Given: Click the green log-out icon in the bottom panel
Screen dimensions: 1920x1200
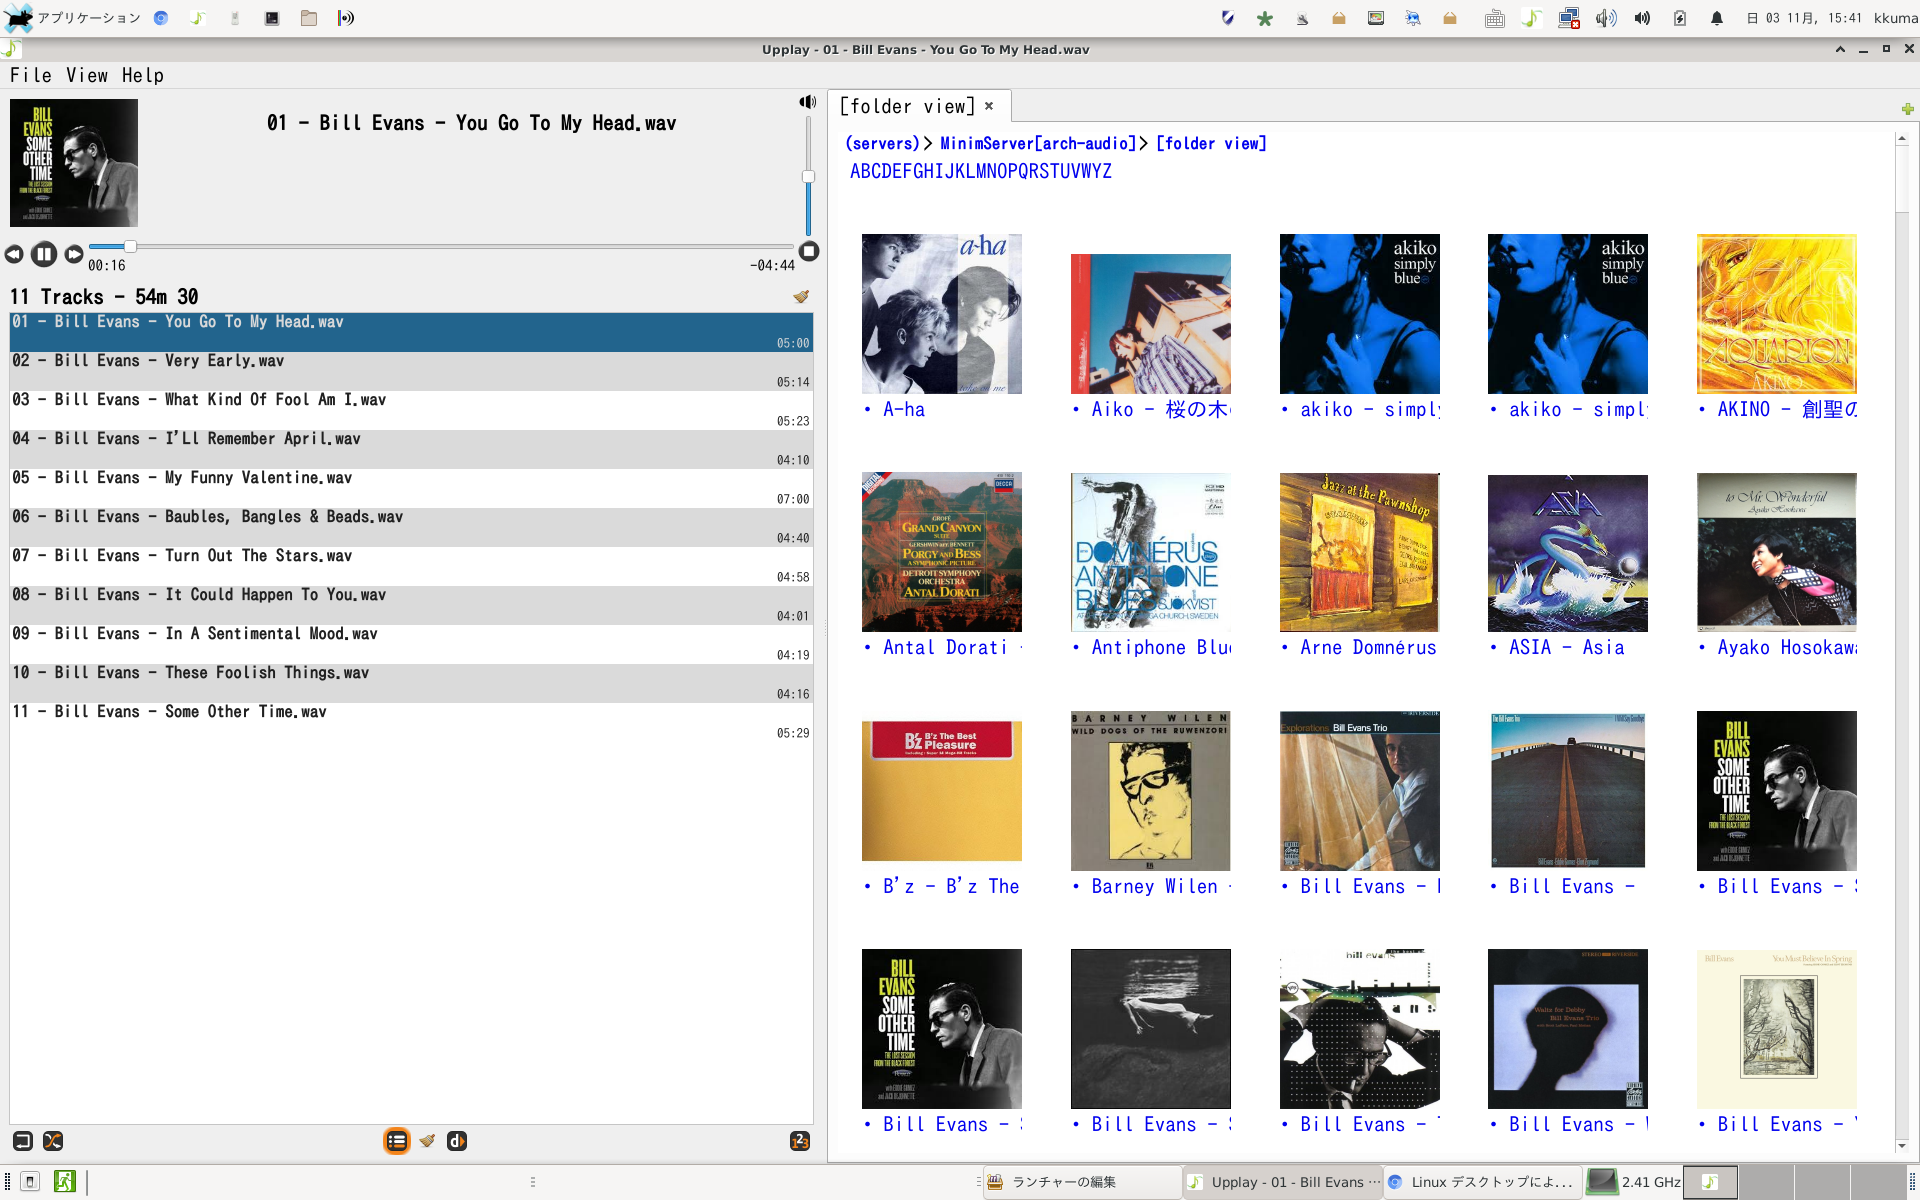Looking at the screenshot, I should pyautogui.click(x=64, y=1181).
